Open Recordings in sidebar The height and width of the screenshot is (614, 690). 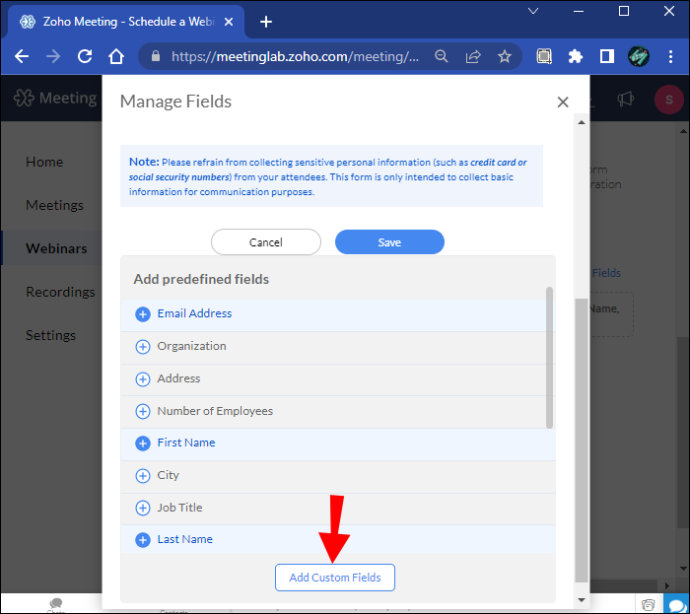click(60, 292)
